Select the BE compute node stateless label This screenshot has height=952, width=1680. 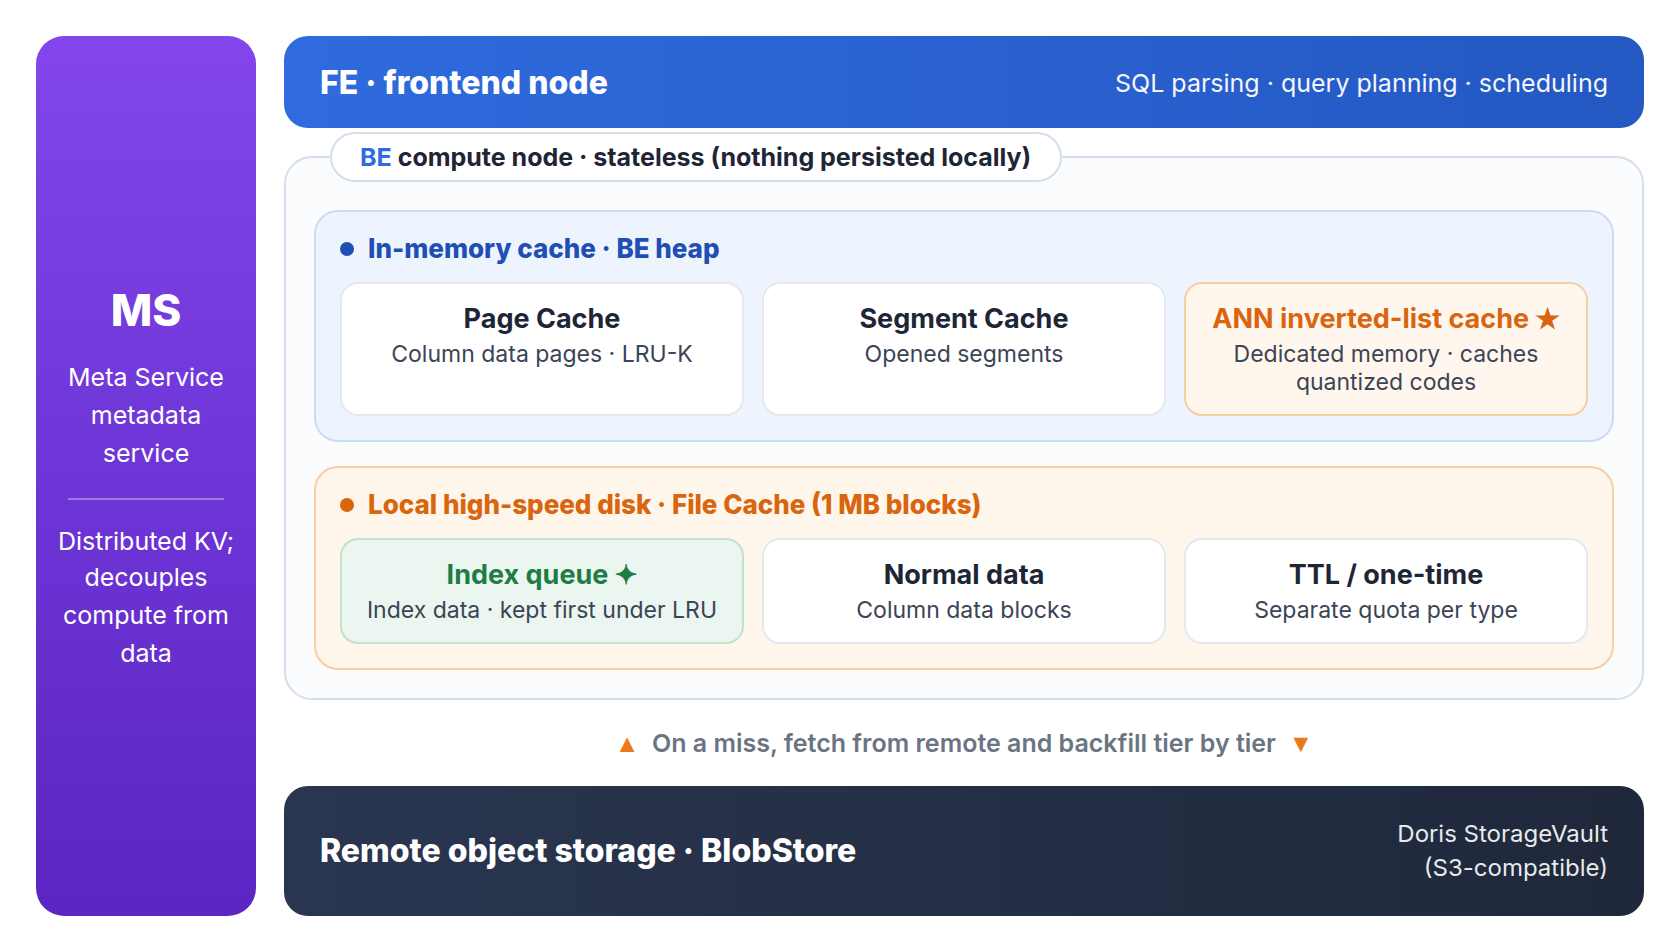(x=696, y=157)
